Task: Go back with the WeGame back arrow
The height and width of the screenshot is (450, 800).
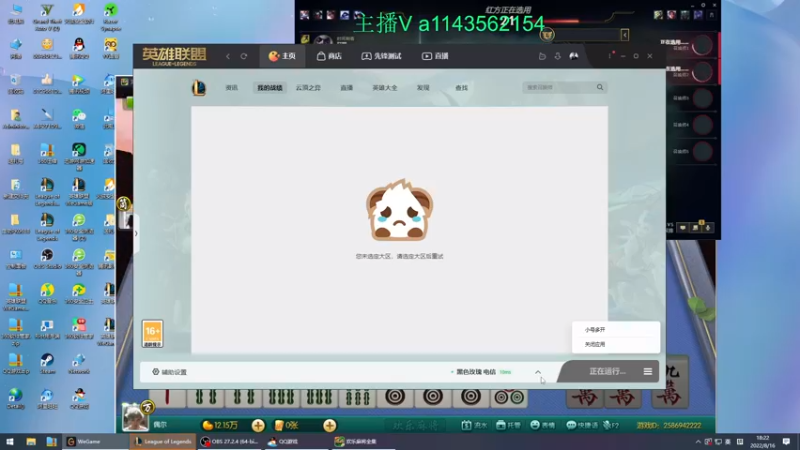Action: (x=228, y=56)
